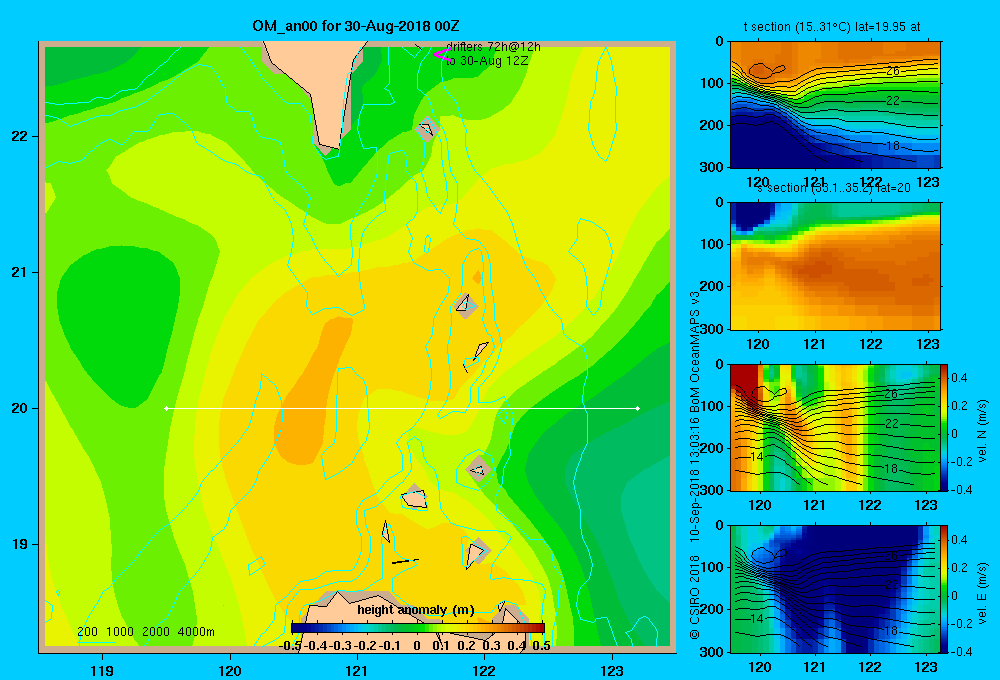Click the 'vel. N (m/s)' colour scale bar
1000x680 pixels.
pyautogui.click(x=945, y=427)
